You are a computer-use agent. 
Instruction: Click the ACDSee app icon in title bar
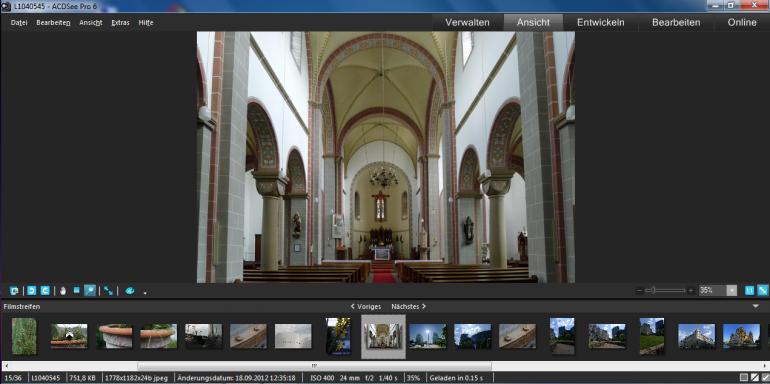(6, 7)
